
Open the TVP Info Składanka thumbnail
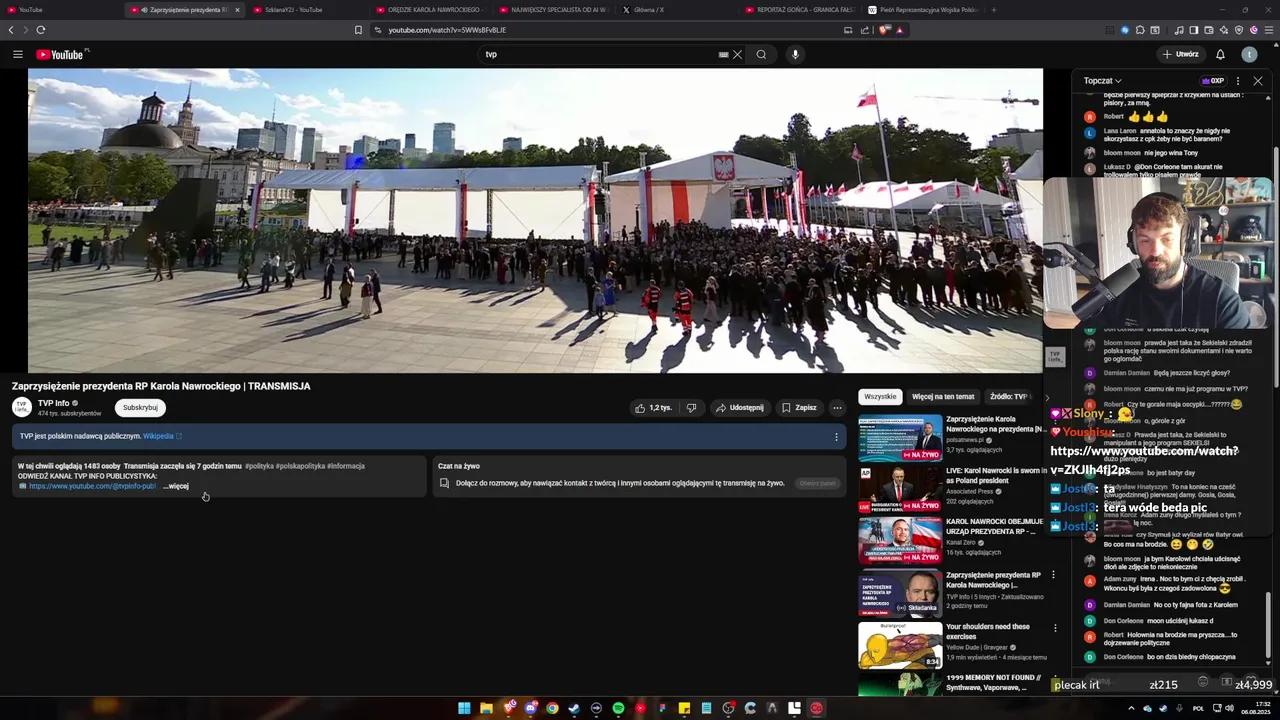(x=900, y=594)
